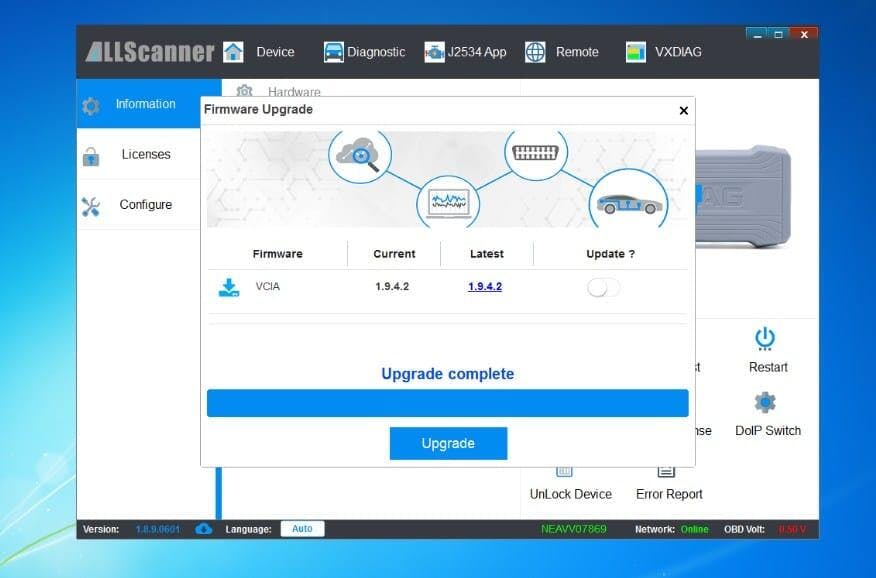Image resolution: width=876 pixels, height=578 pixels.
Task: Click the VXDIAG device image
Action: pyautogui.click(x=743, y=197)
